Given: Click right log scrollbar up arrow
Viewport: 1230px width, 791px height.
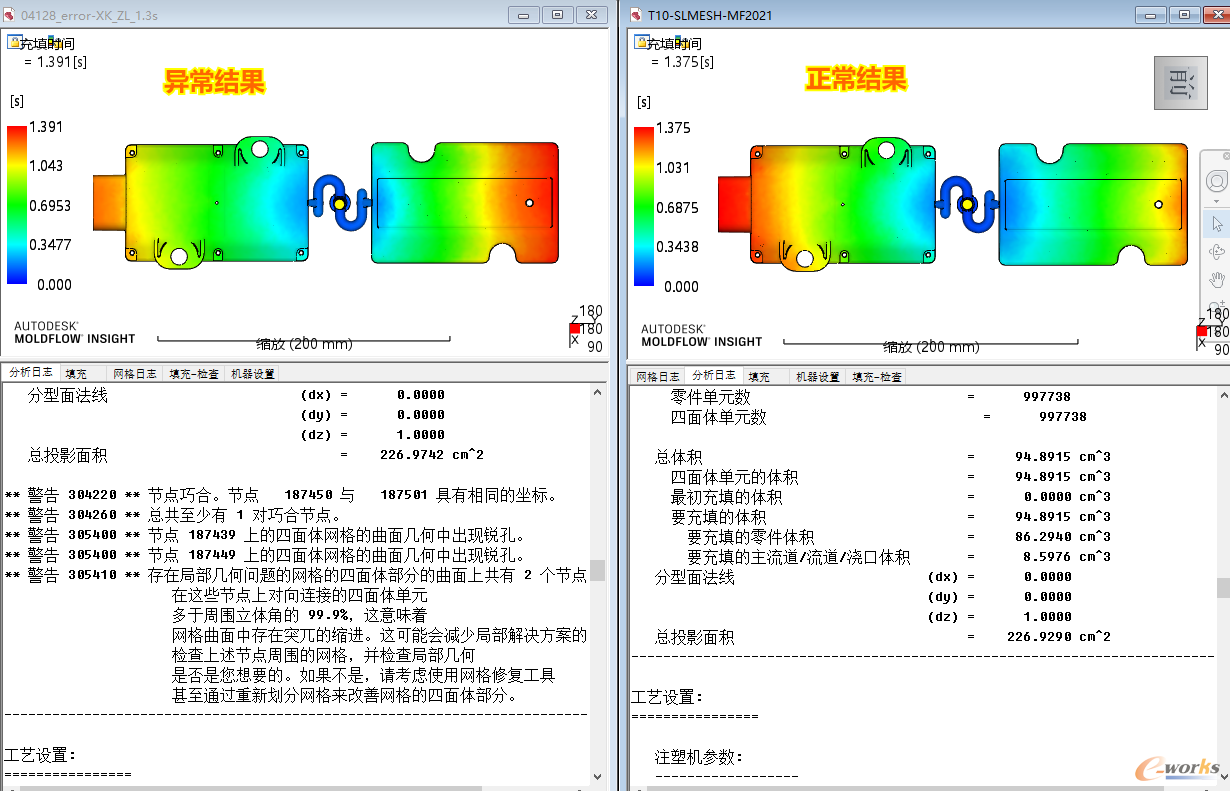Looking at the screenshot, I should coord(1223,397).
